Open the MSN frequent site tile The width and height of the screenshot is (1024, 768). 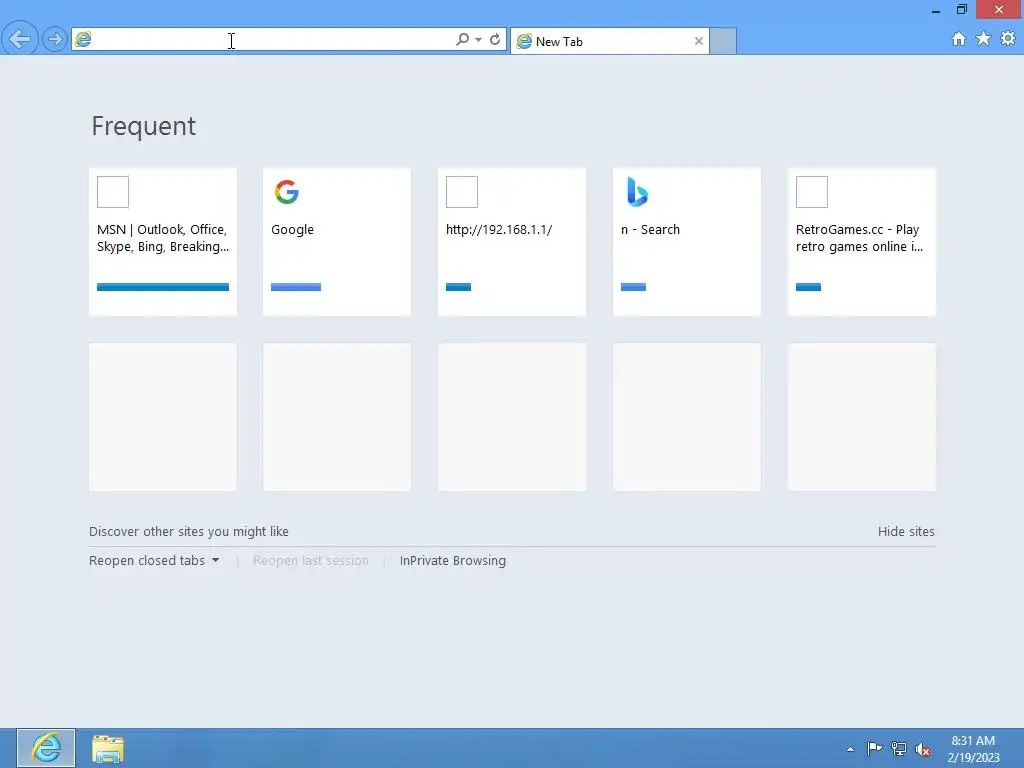pos(163,242)
